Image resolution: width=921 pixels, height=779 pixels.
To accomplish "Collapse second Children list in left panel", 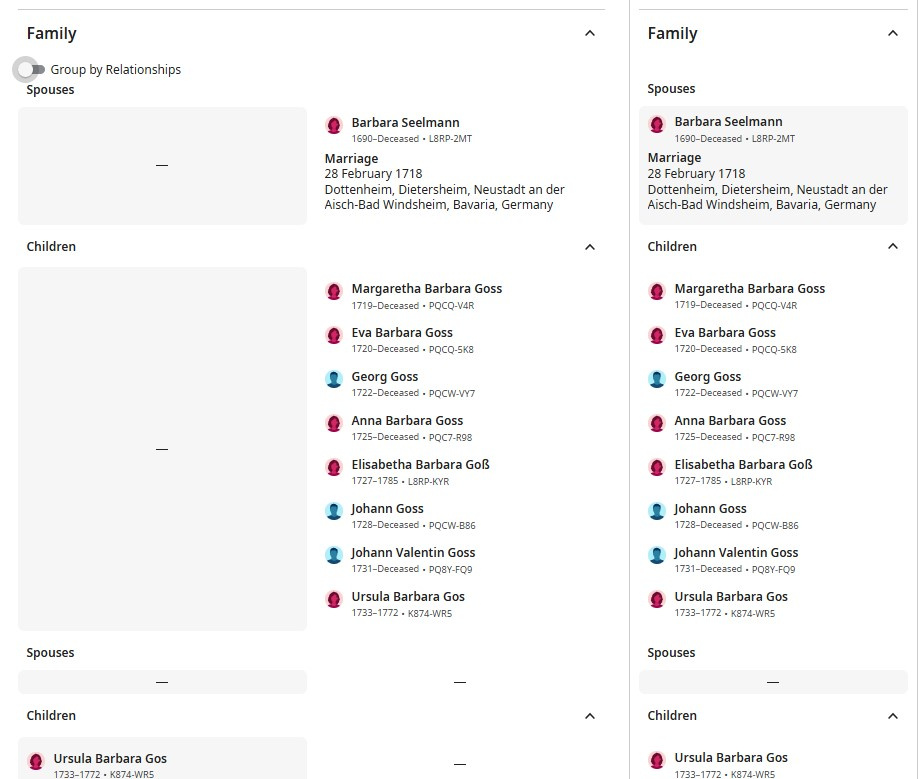I will click(590, 716).
